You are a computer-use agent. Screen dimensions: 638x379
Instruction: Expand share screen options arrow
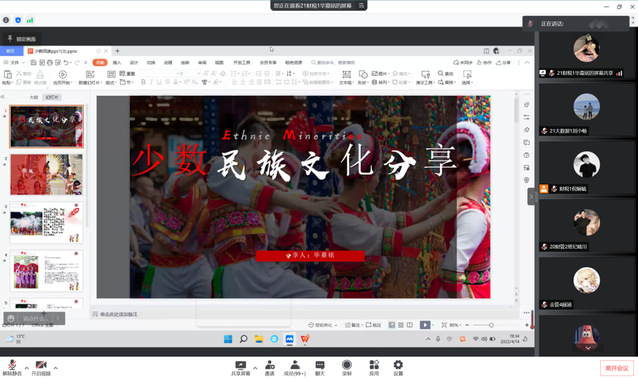click(x=255, y=368)
